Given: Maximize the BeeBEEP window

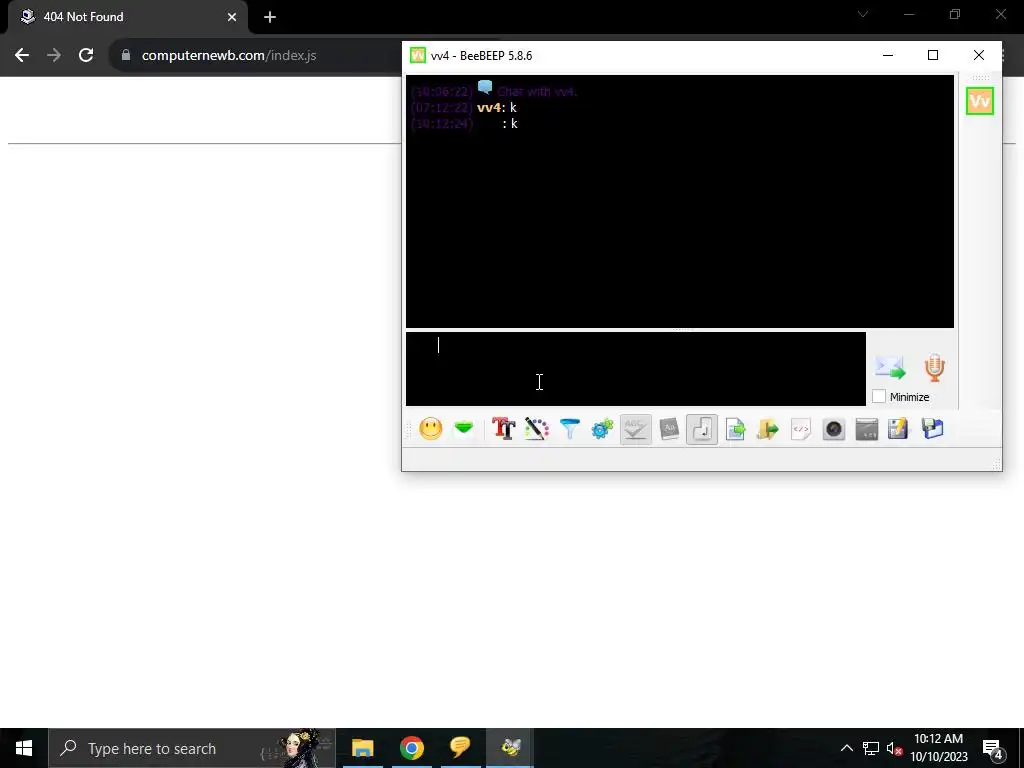Looking at the screenshot, I should coord(933,56).
